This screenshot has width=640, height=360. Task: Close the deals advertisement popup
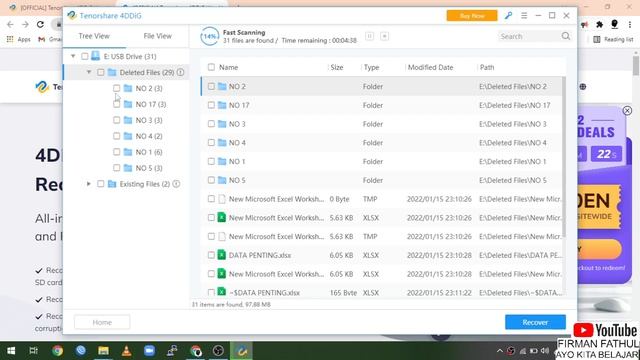click(x=627, y=110)
